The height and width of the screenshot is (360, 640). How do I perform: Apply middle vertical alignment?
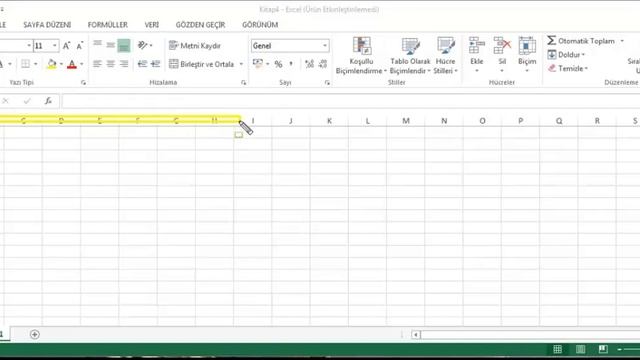[110, 45]
